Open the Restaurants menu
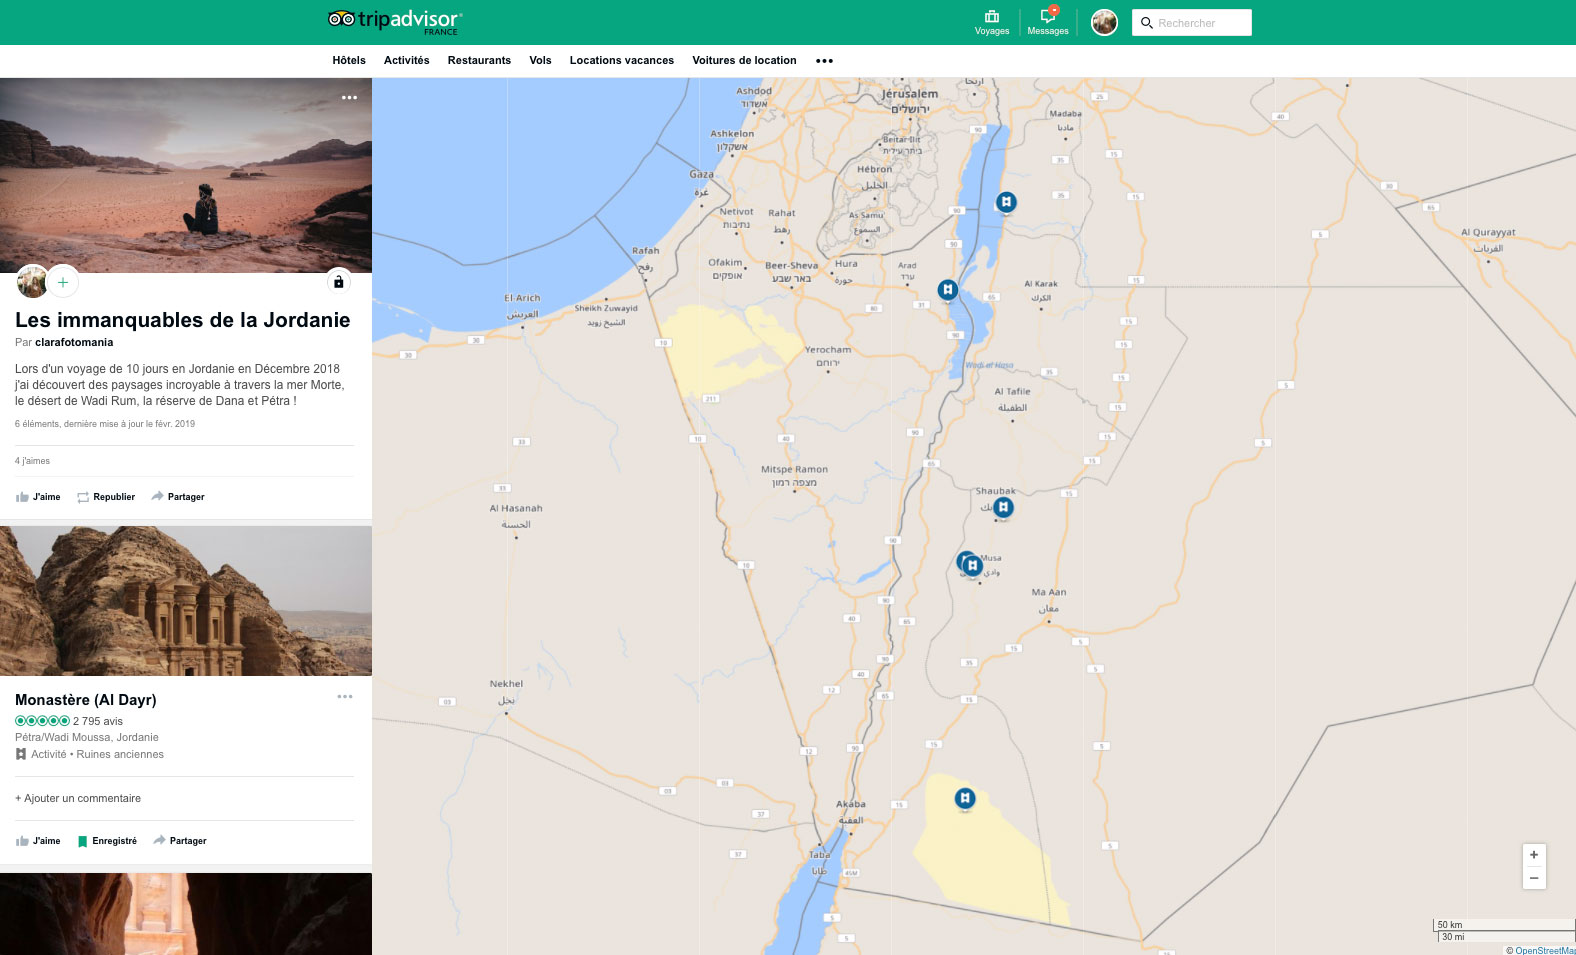1576x955 pixels. [x=479, y=60]
